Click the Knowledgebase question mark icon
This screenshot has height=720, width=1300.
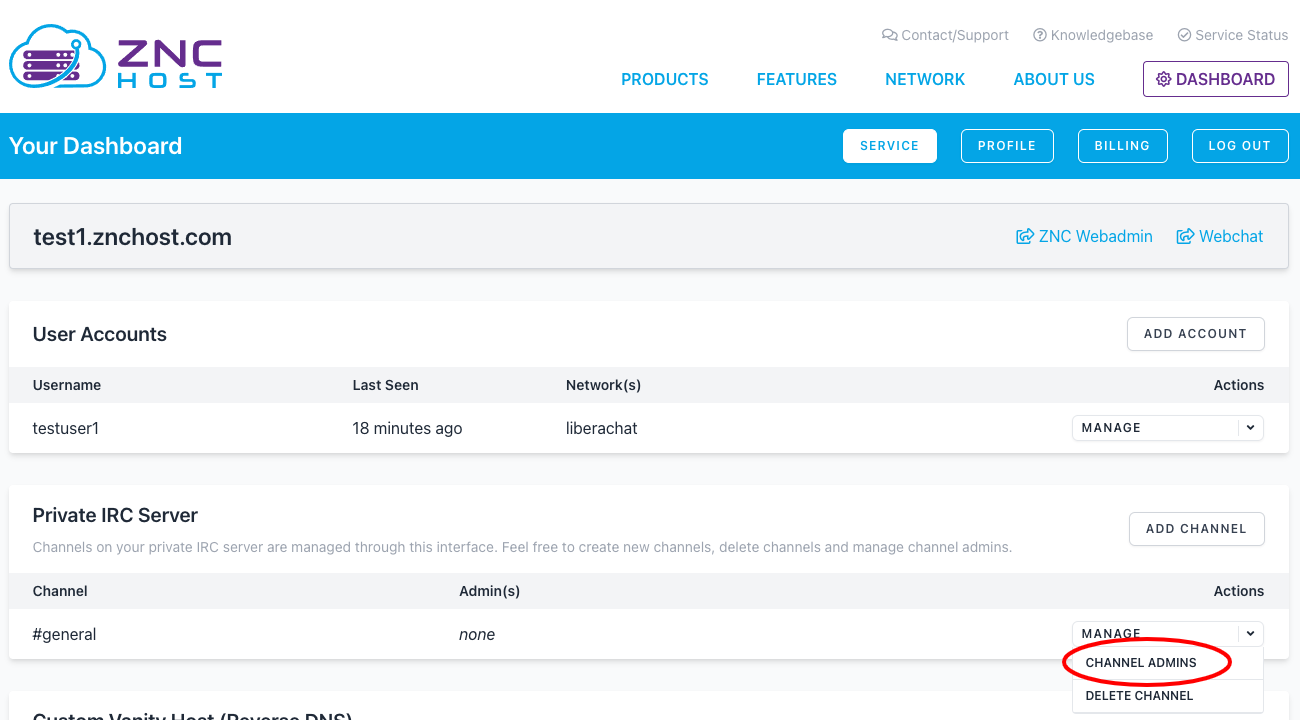[1040, 35]
